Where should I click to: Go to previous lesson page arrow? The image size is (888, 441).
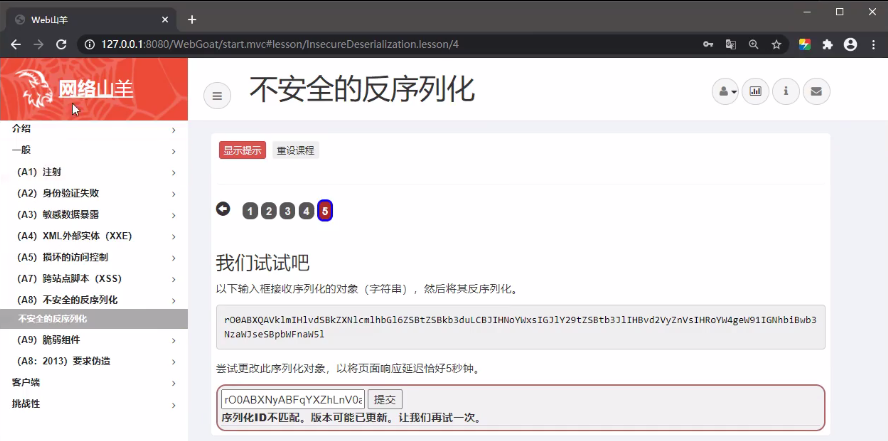(x=223, y=209)
